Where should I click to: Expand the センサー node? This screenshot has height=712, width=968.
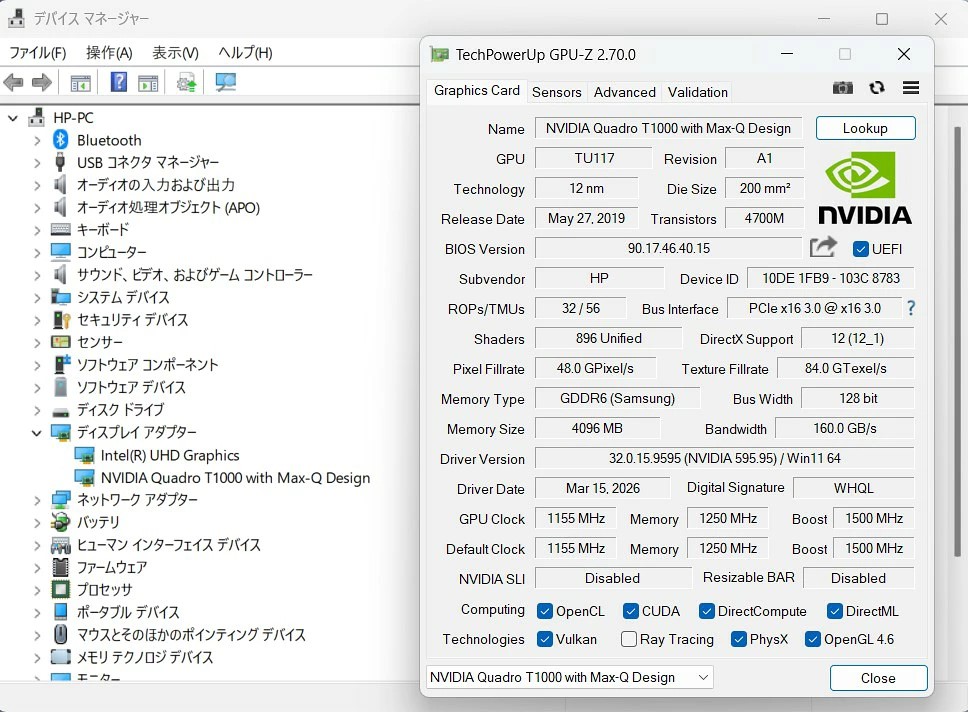click(x=36, y=342)
